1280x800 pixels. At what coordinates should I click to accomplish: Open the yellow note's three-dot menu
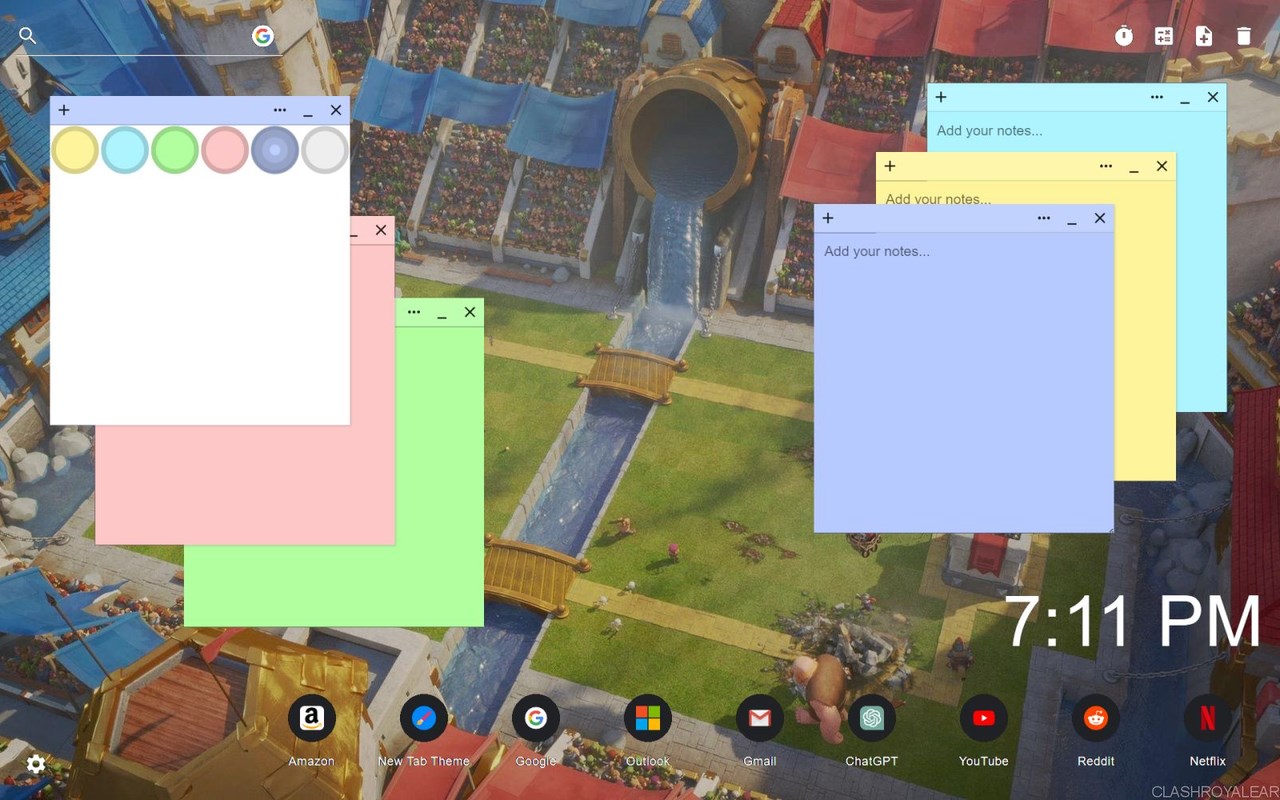click(1106, 166)
